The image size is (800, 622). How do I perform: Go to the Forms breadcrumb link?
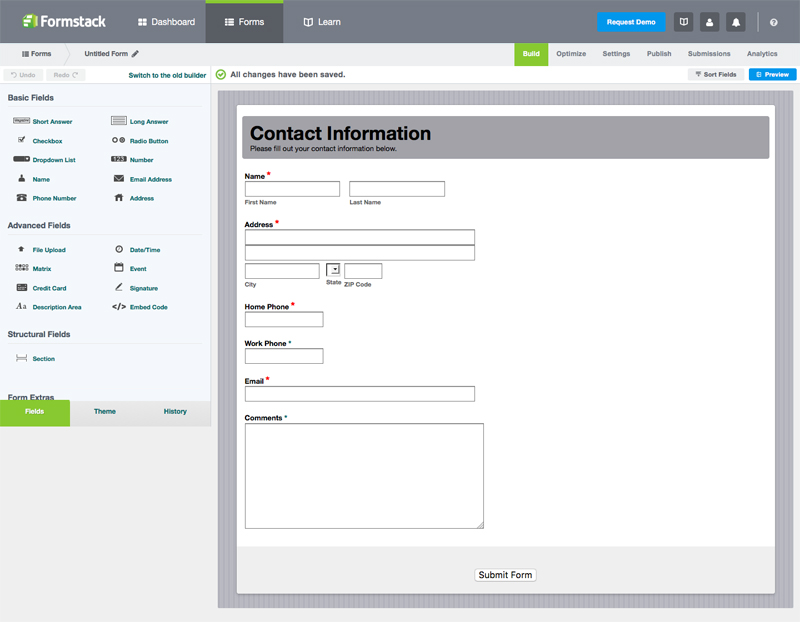pyautogui.click(x=36, y=54)
